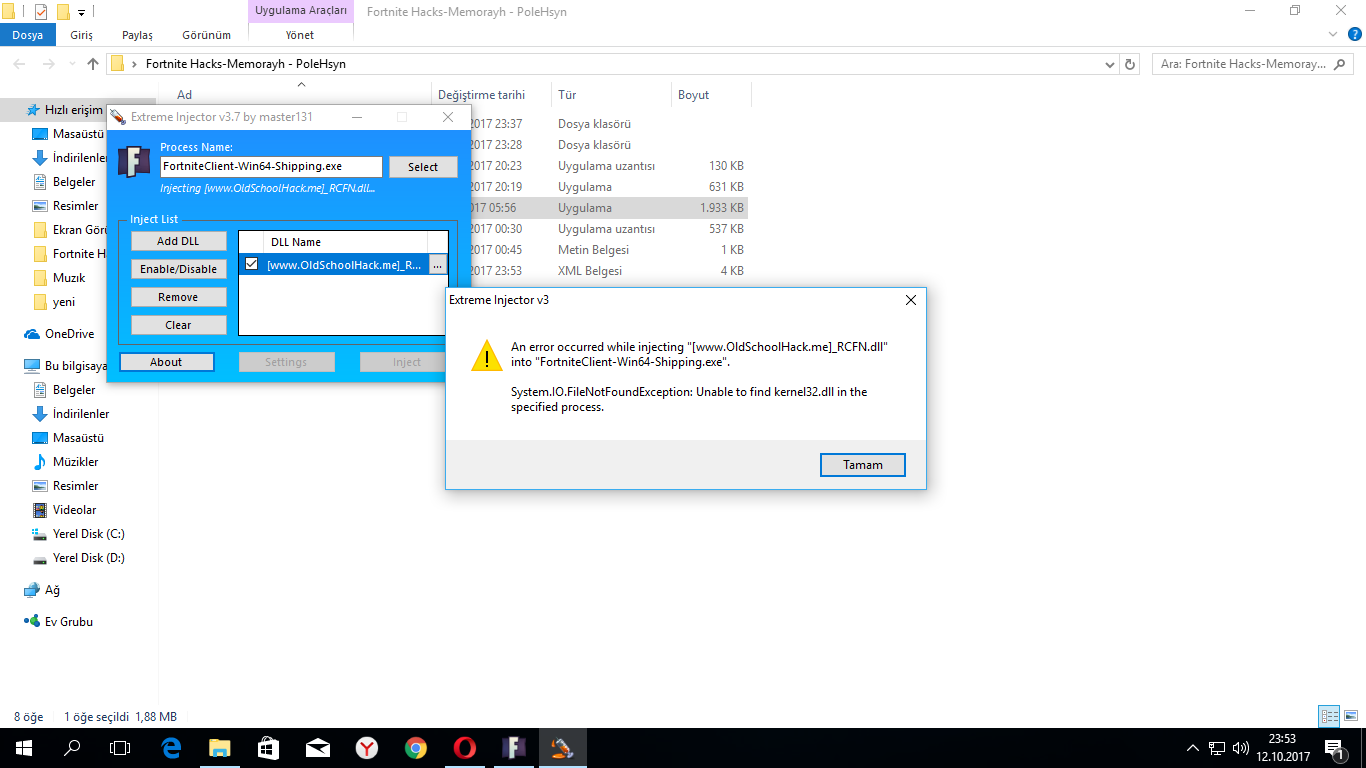
Task: Click the DLL Name column header
Action: [345, 242]
